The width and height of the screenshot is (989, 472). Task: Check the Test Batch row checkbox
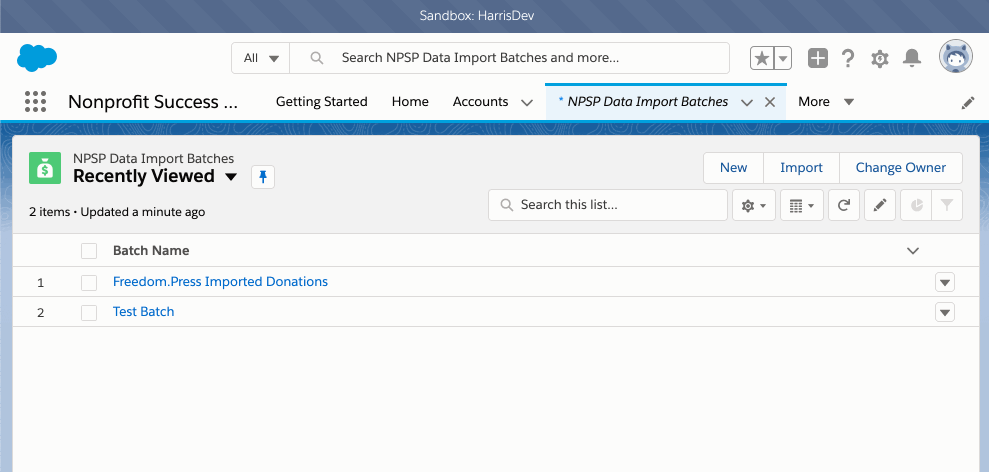coord(89,312)
